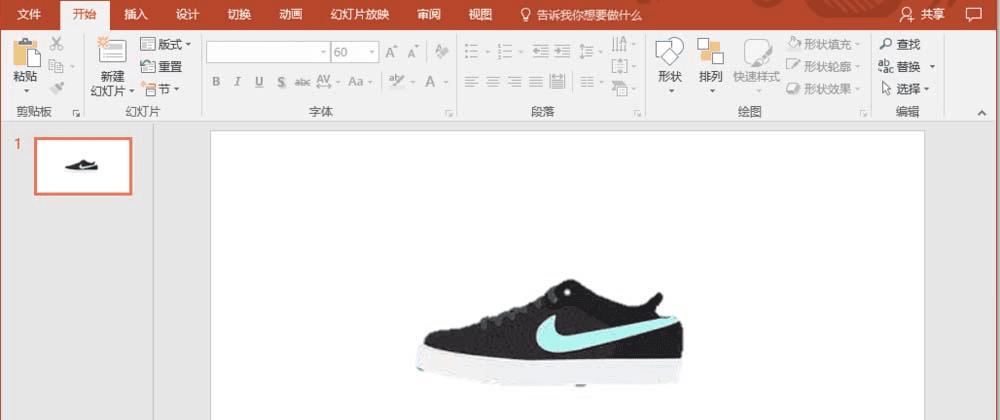1000x420 pixels.
Task: Switch to Review (审阅) tab
Action: (x=429, y=15)
